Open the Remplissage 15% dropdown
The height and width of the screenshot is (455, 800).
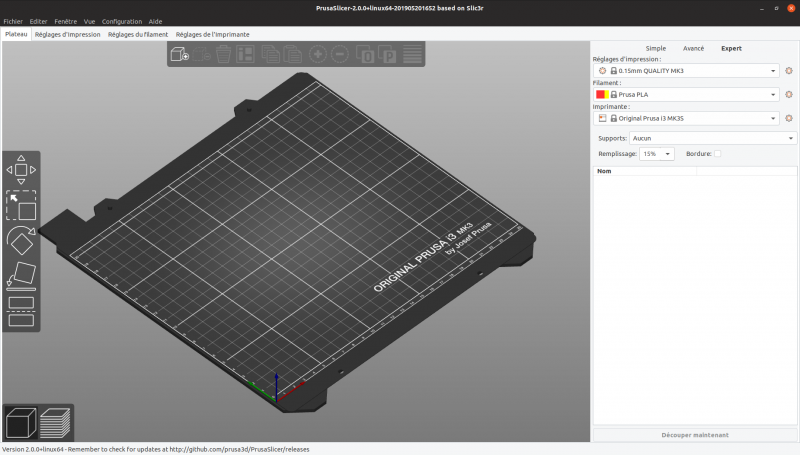click(x=657, y=154)
